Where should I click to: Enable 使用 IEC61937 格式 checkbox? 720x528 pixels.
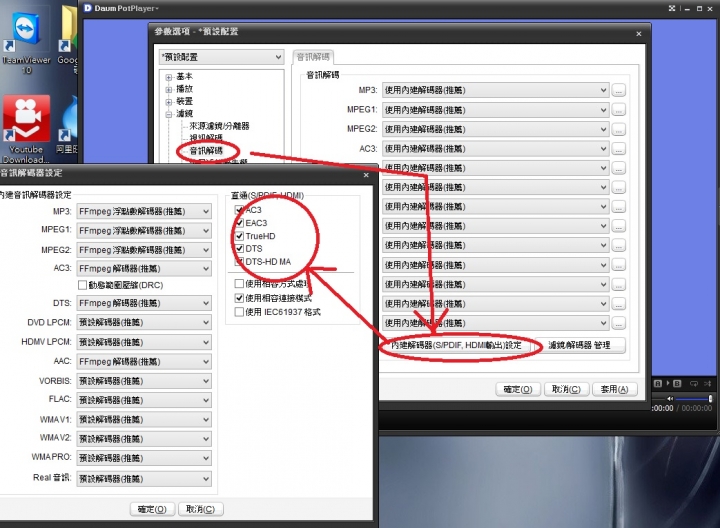pyautogui.click(x=239, y=312)
